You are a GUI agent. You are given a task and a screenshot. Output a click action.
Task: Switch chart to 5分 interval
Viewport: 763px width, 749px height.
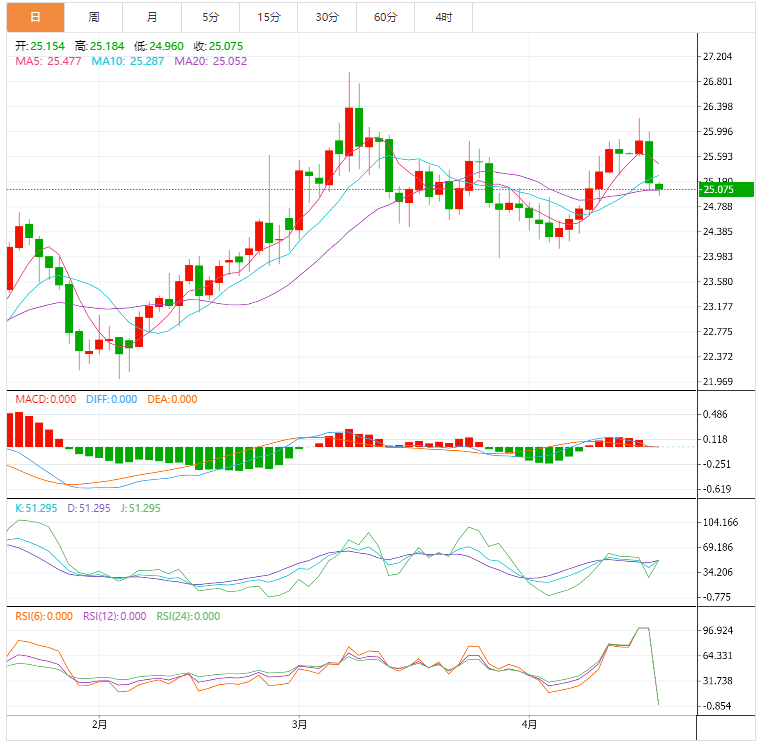pos(210,17)
